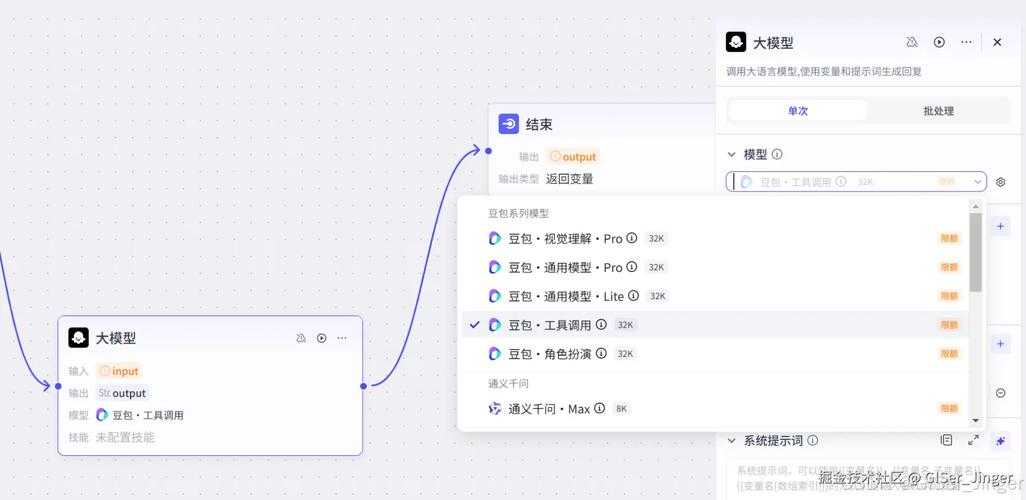This screenshot has width=1026, height=500.
Task: Run the 大模型 canvas node with its play icon
Action: pyautogui.click(x=321, y=338)
